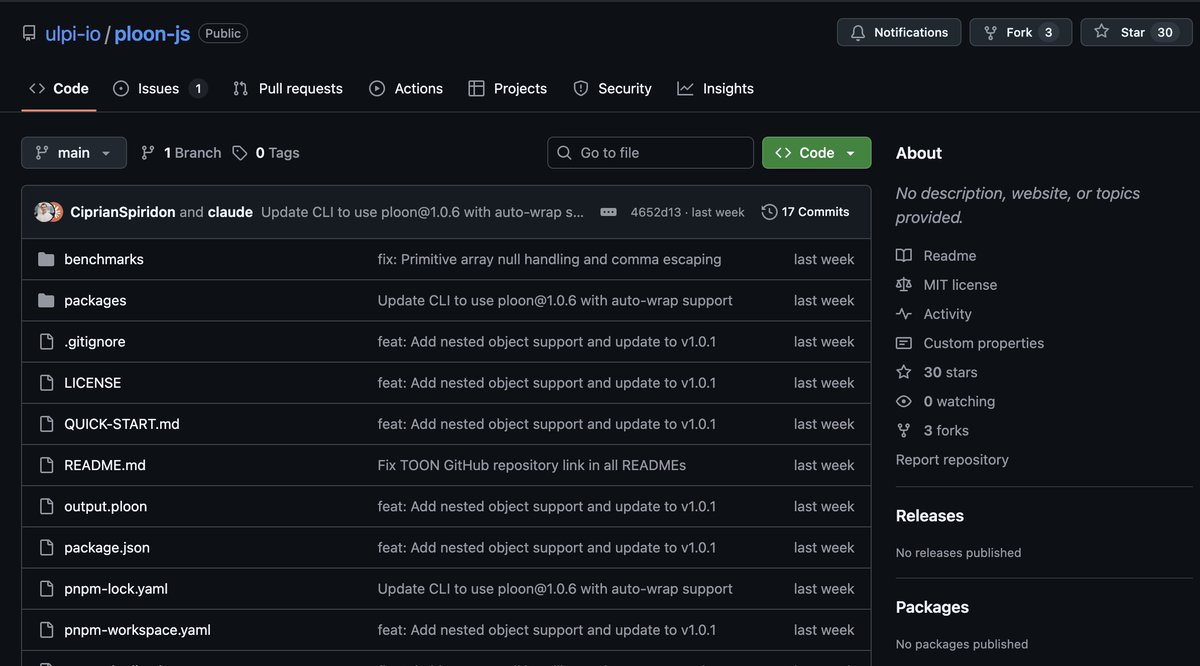Screen dimensions: 1200x666
Task: Click the commit author avatars
Action: point(49,212)
